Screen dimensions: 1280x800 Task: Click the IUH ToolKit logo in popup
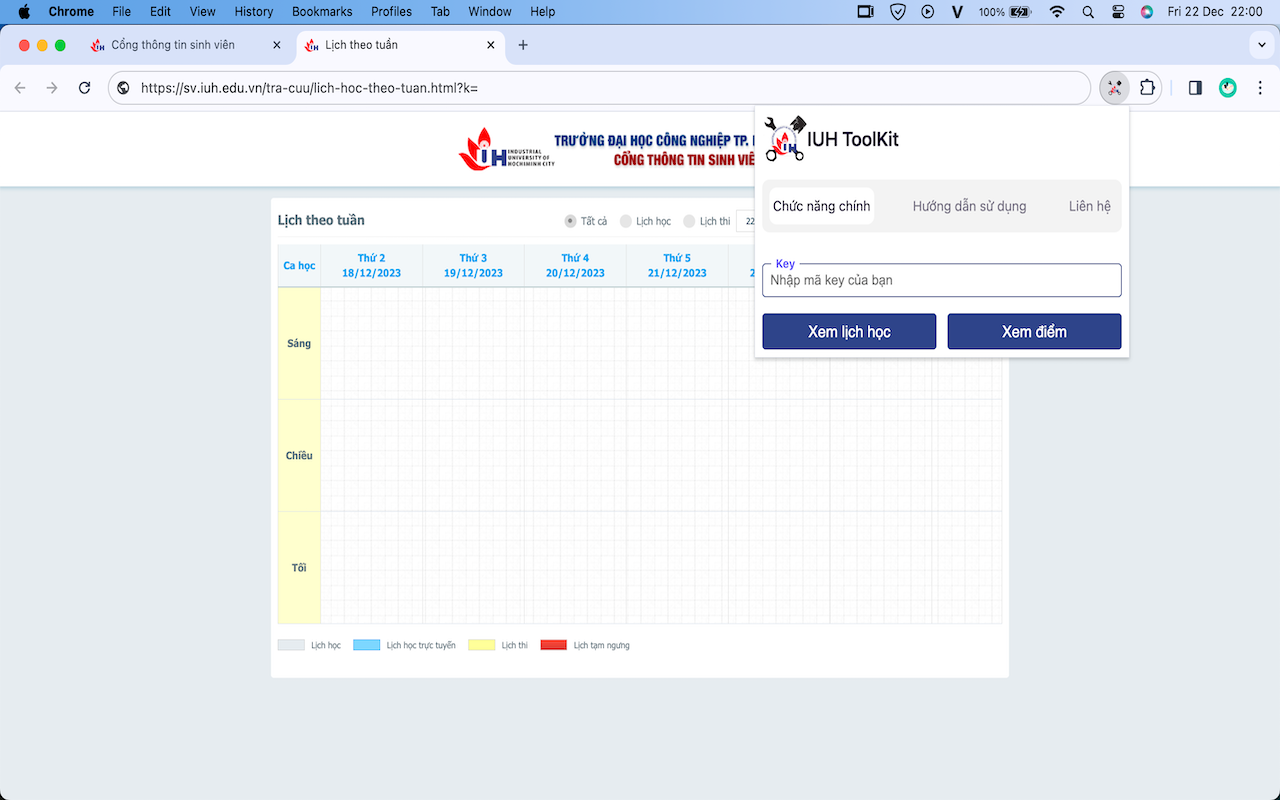pyautogui.click(x=785, y=139)
